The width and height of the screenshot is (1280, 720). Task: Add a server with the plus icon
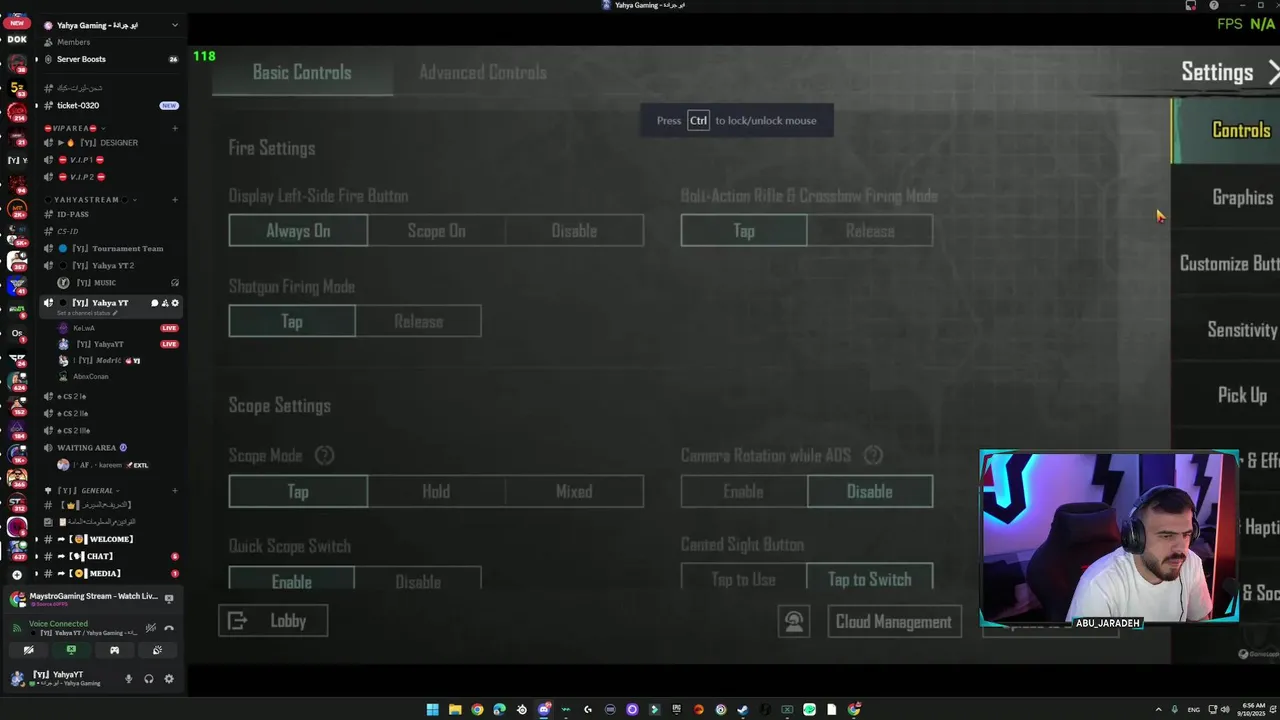point(16,574)
